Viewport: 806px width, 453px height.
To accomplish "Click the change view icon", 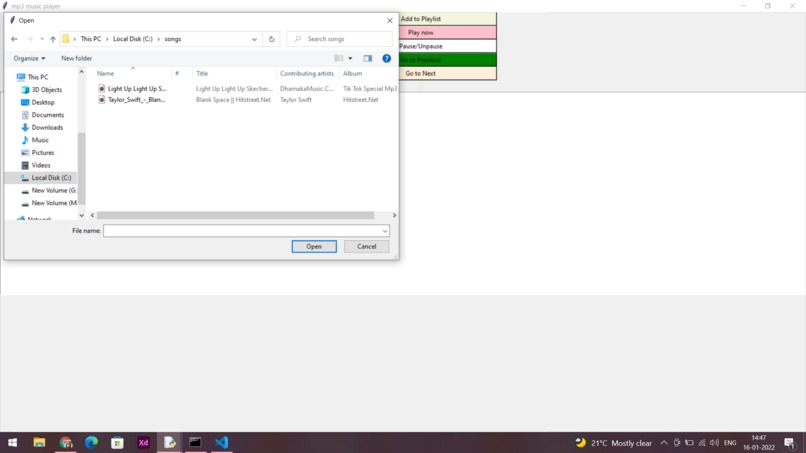I will (x=339, y=59).
